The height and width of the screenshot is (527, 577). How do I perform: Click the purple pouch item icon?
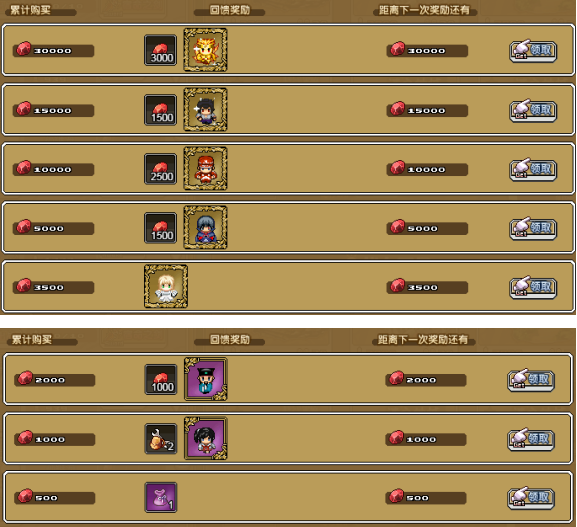(161, 497)
